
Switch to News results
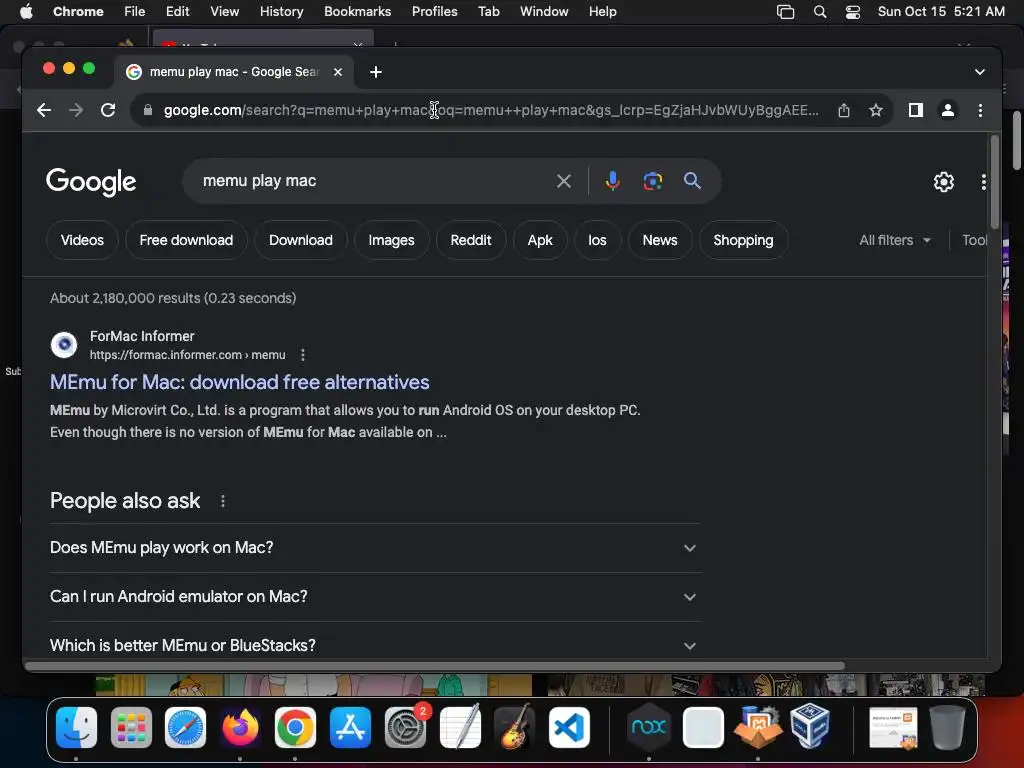[660, 240]
